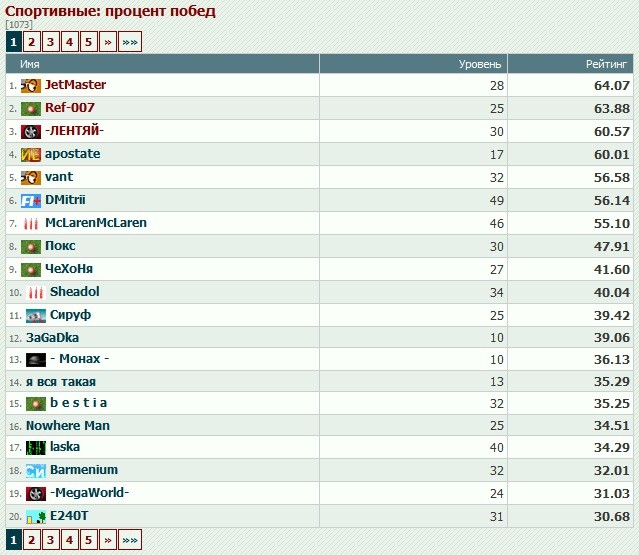Open page 3 in bottom pagination
This screenshot has width=639, height=555.
tap(50, 541)
